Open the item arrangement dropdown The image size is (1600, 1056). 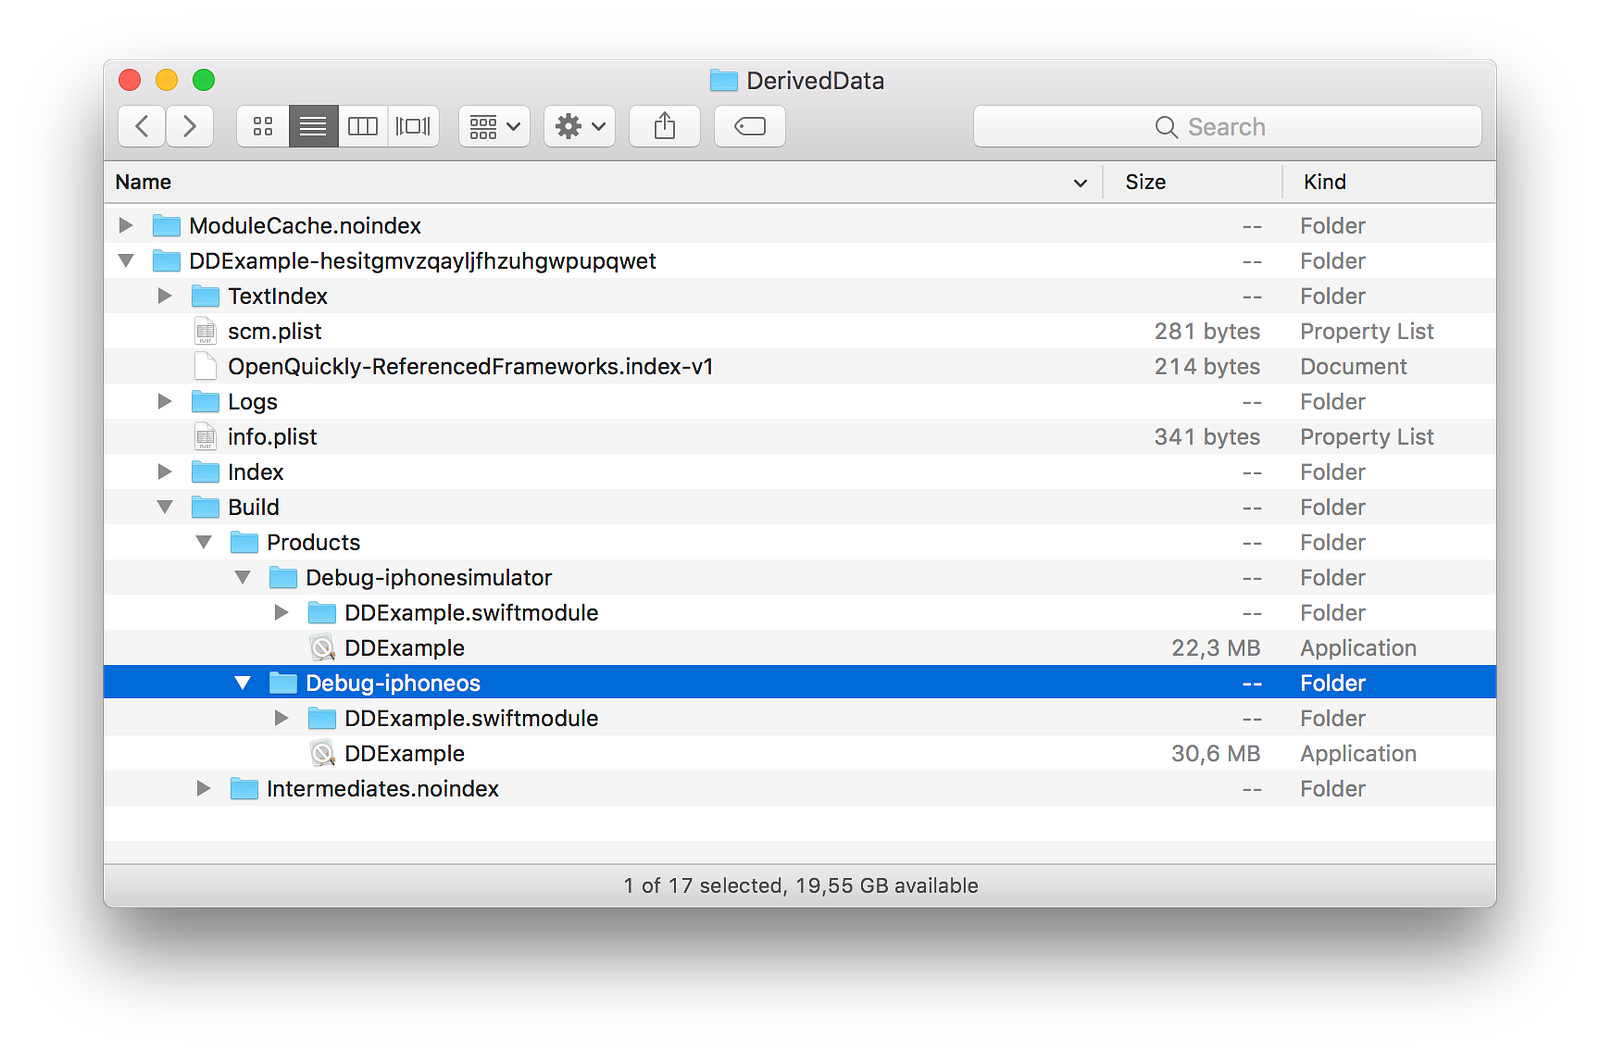point(494,126)
